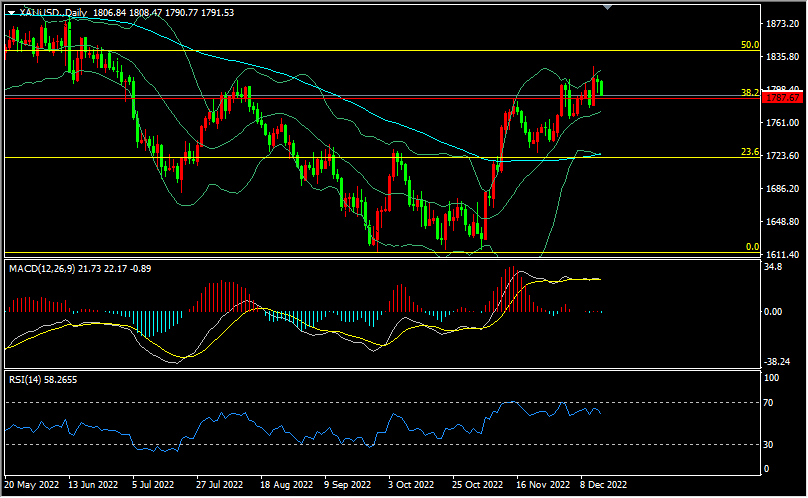Click the 8 Dec 2022 date label
Viewport: 808px width, 498px height.
[x=602, y=485]
